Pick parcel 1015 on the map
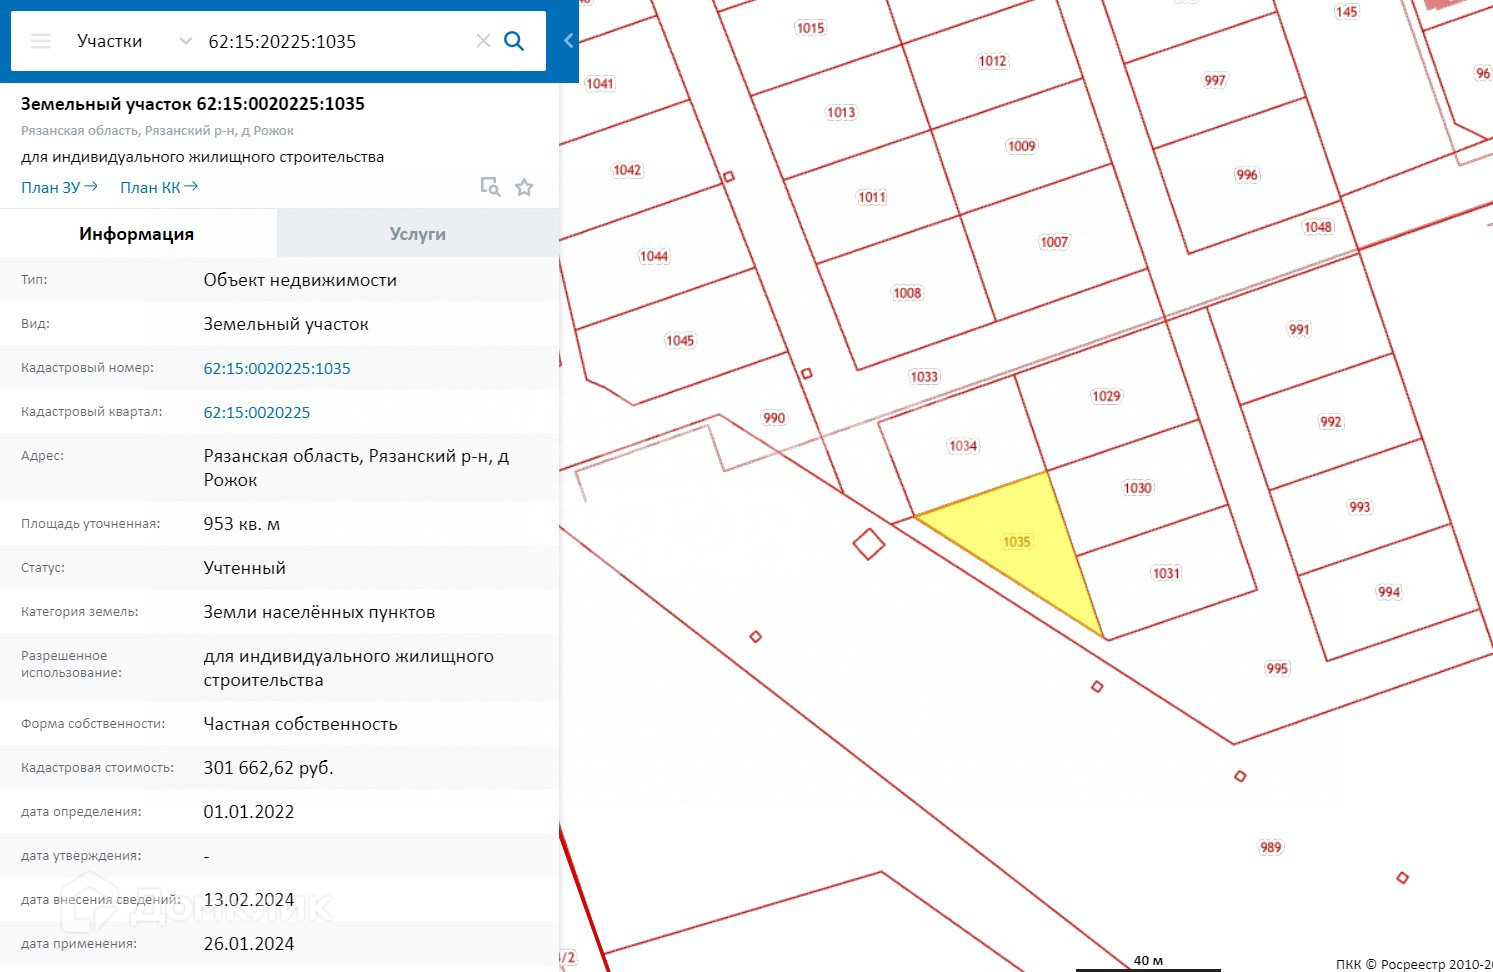 click(x=810, y=28)
